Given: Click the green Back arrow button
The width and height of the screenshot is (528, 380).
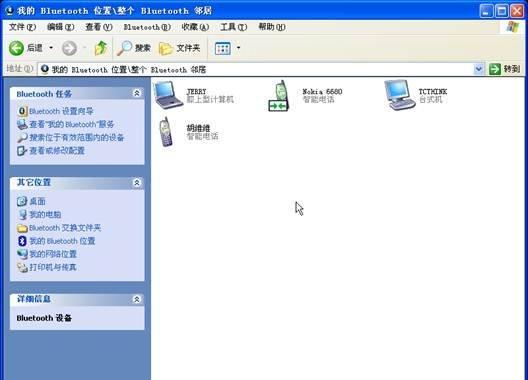Looking at the screenshot, I should point(16,48).
